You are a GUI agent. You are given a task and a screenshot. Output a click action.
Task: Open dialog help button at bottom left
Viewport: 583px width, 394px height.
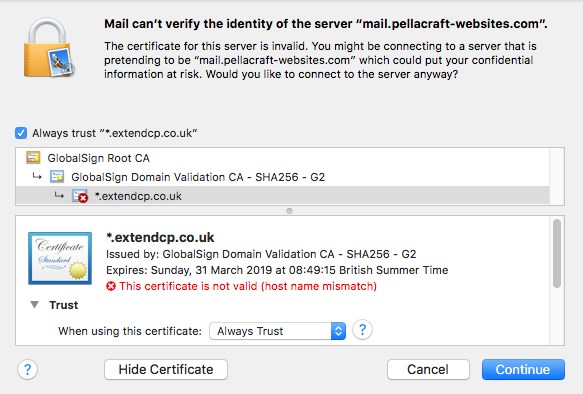click(x=28, y=369)
